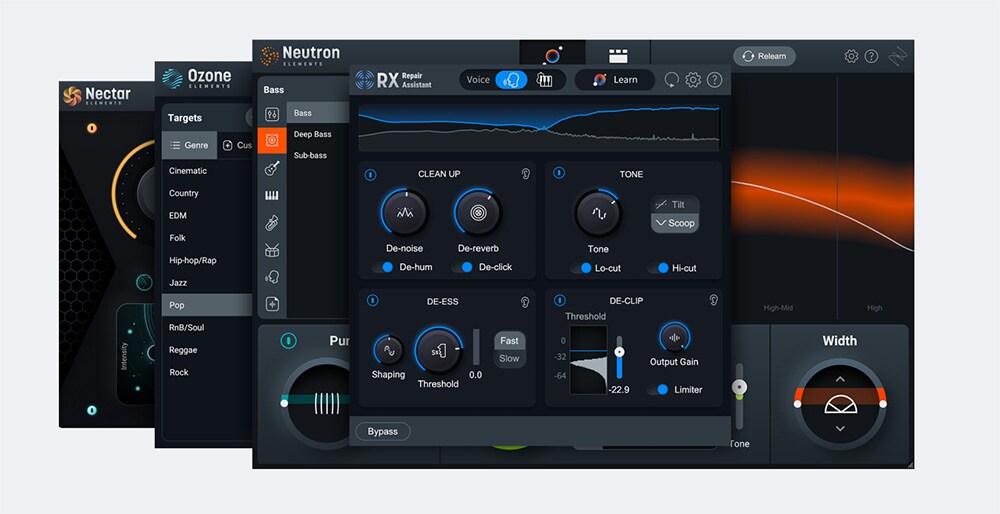Select Voice mode in RX Repair Assistant
The height and width of the screenshot is (514, 1000).
pyautogui.click(x=511, y=80)
